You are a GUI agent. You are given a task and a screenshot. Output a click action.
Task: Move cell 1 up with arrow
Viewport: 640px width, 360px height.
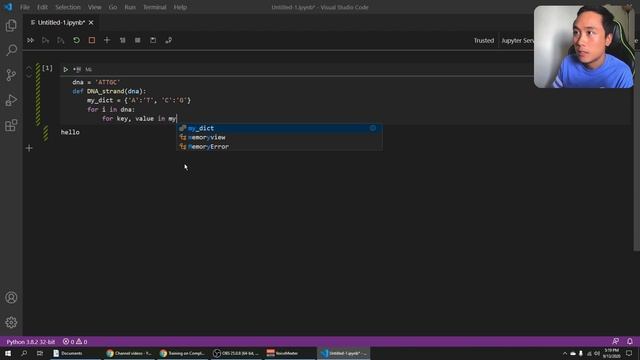pos(29,68)
